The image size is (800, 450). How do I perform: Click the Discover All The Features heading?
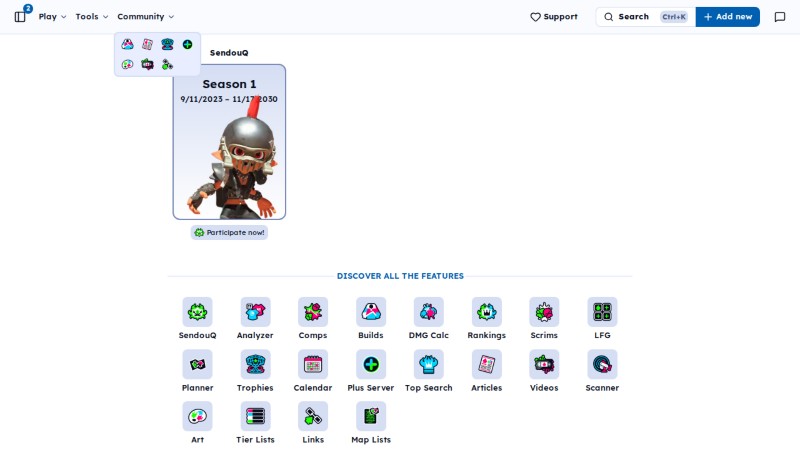(x=400, y=276)
